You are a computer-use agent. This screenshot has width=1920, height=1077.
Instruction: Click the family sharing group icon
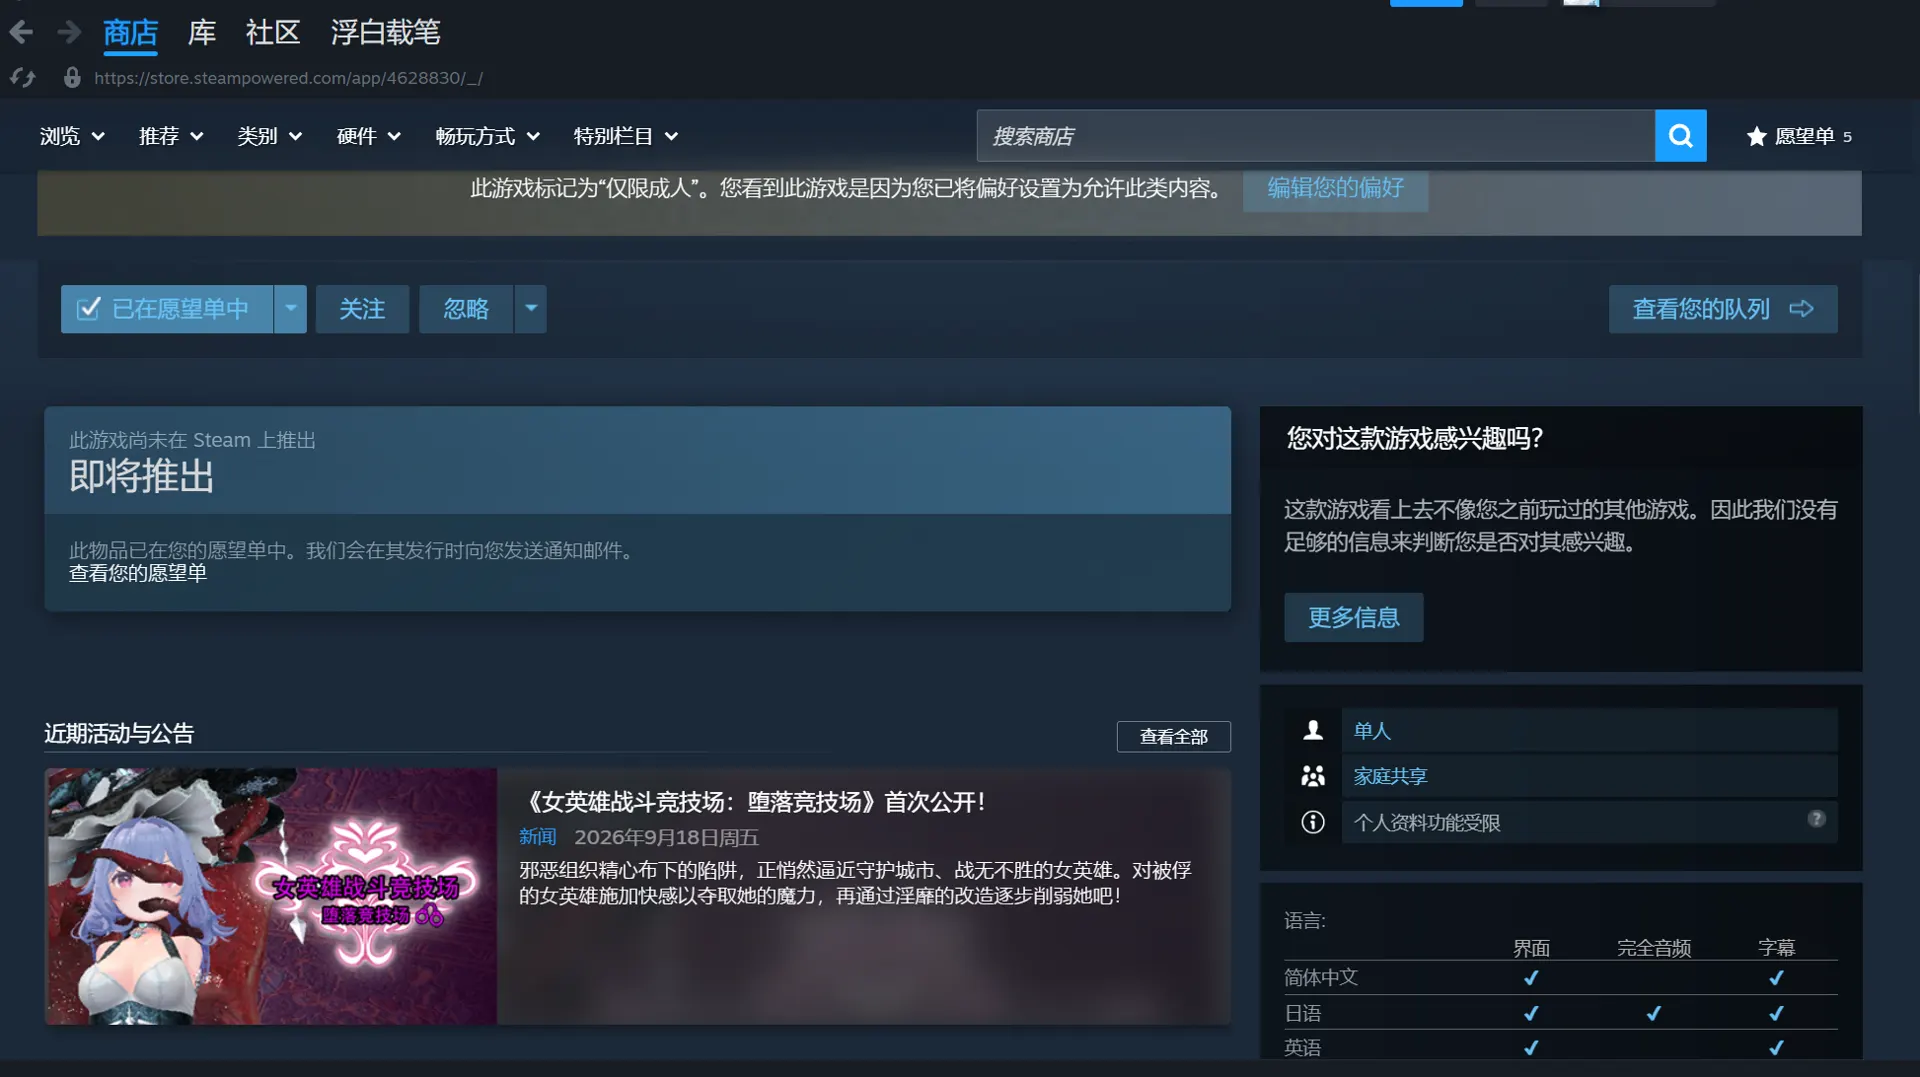(1313, 776)
